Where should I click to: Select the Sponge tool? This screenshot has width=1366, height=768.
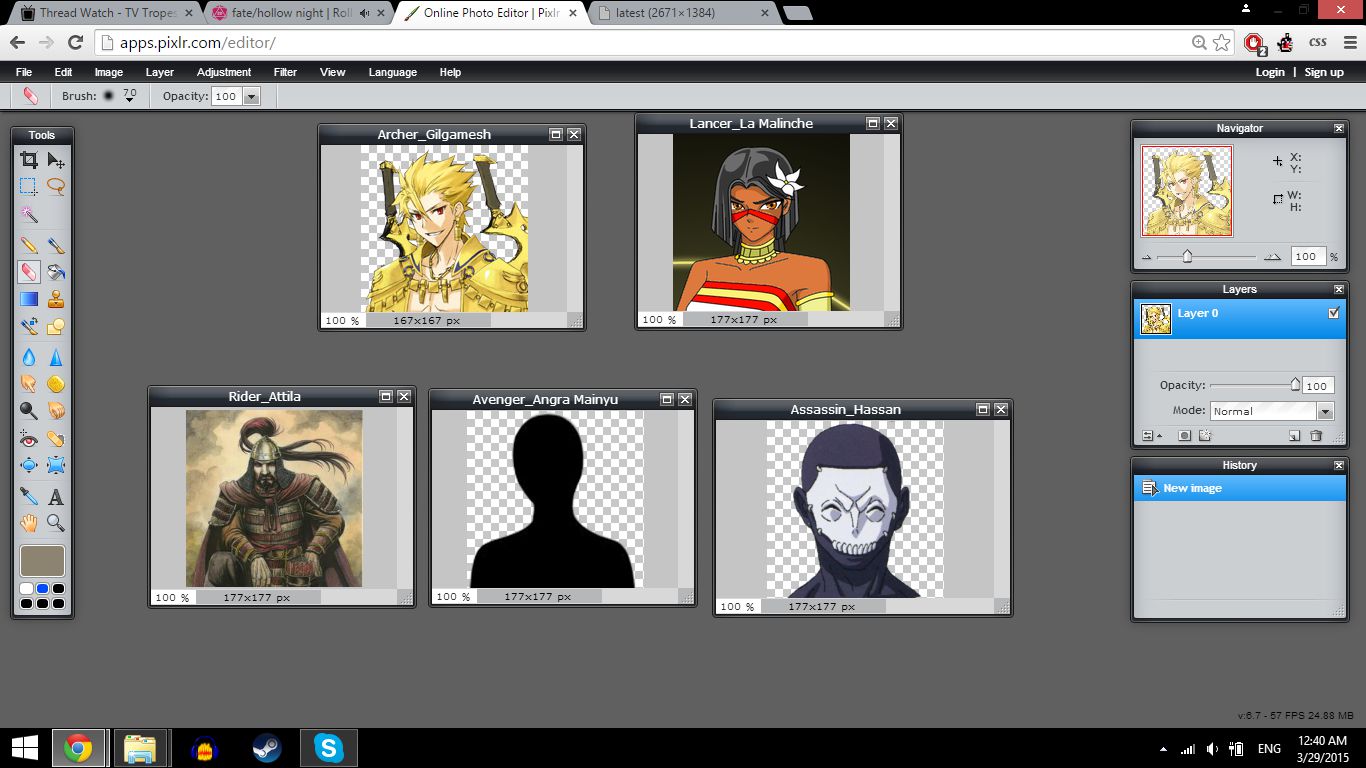tap(56, 383)
